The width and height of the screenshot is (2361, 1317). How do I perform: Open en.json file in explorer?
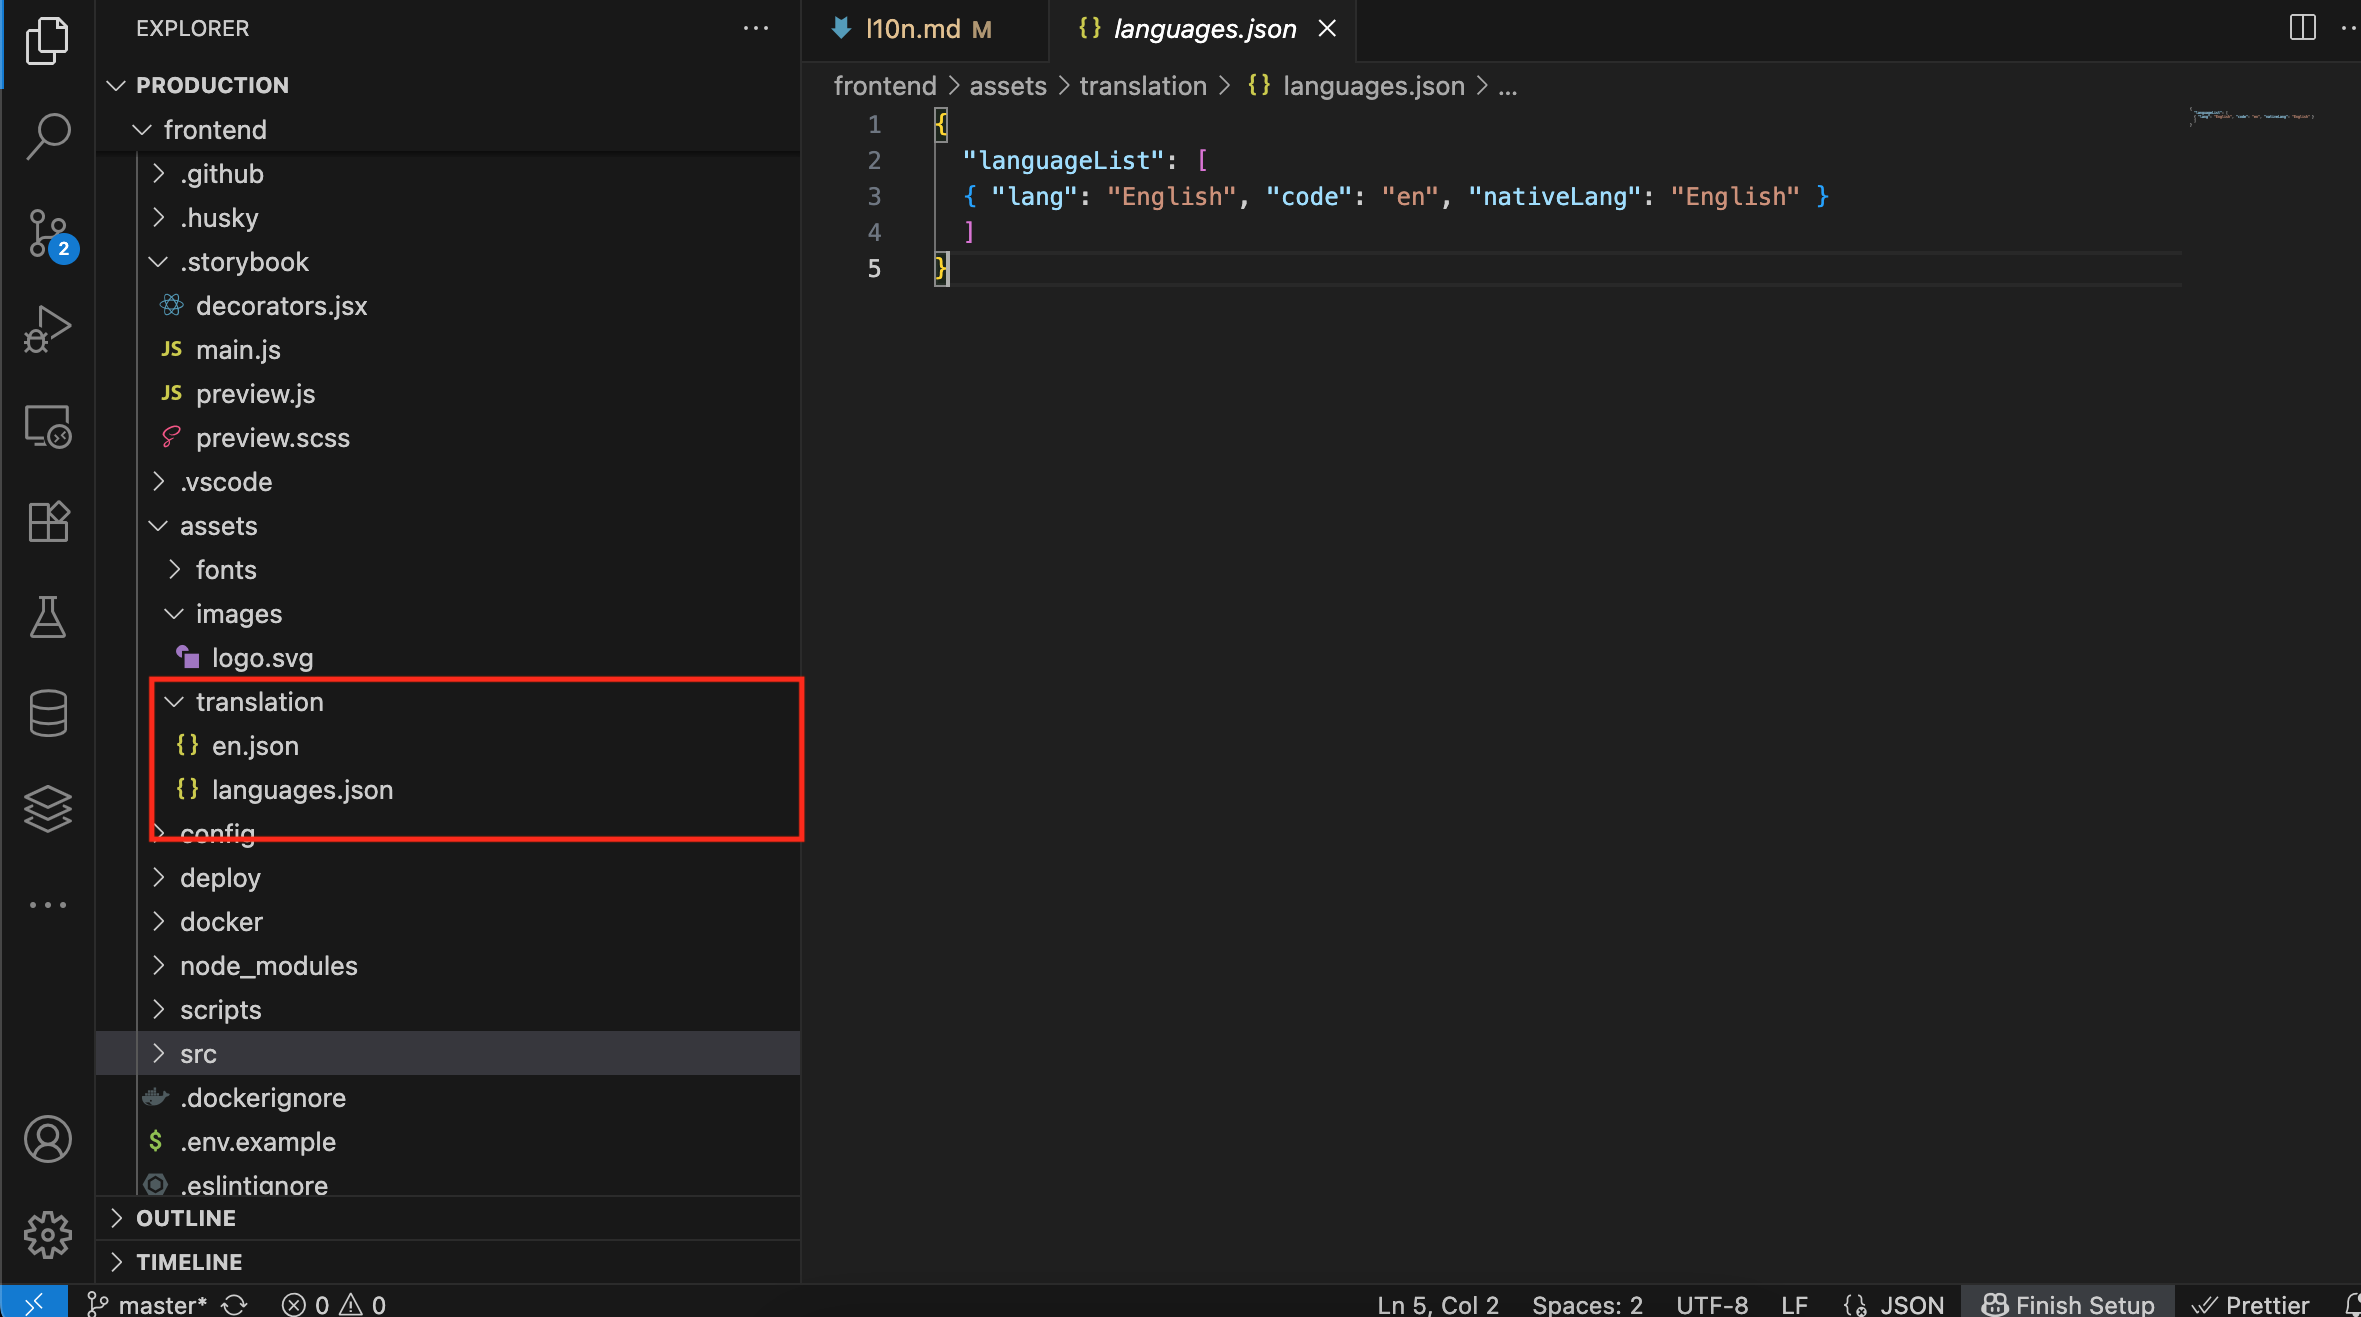[255, 746]
